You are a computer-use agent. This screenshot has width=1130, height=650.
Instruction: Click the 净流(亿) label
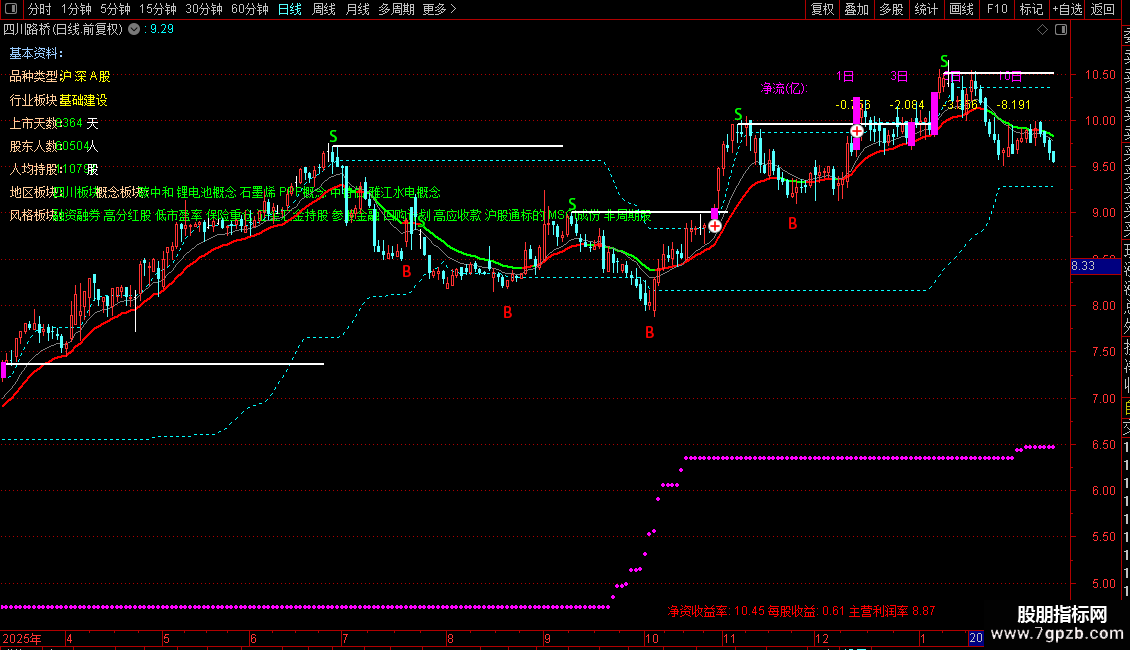[784, 88]
